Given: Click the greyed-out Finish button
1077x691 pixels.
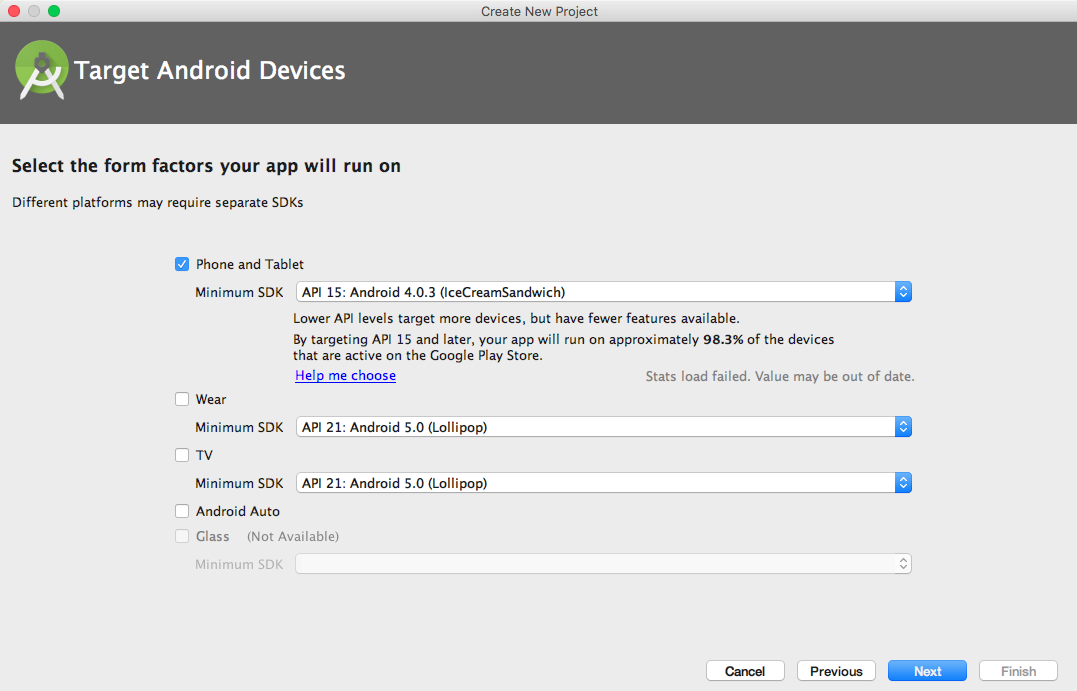Looking at the screenshot, I should point(1018,671).
